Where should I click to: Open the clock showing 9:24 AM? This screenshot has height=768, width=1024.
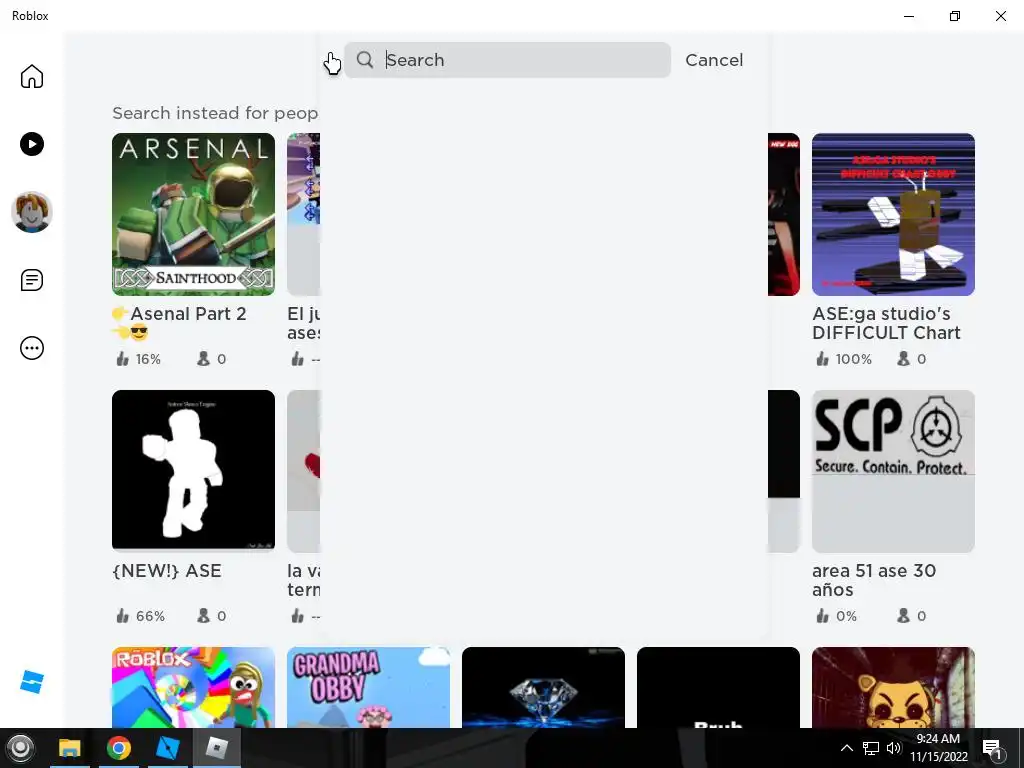point(938,748)
